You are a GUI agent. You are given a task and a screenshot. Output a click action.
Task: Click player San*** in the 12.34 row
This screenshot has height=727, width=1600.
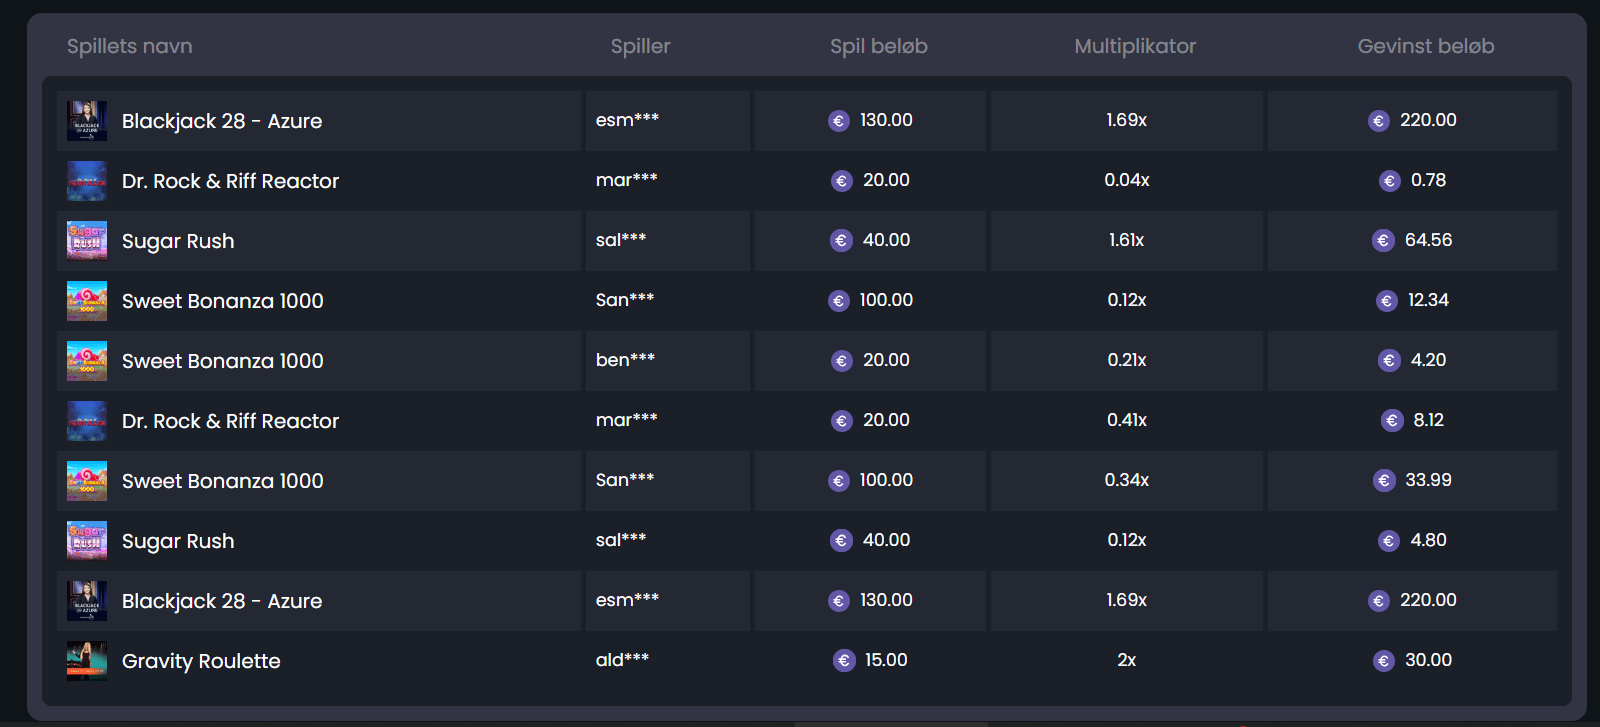tap(625, 300)
